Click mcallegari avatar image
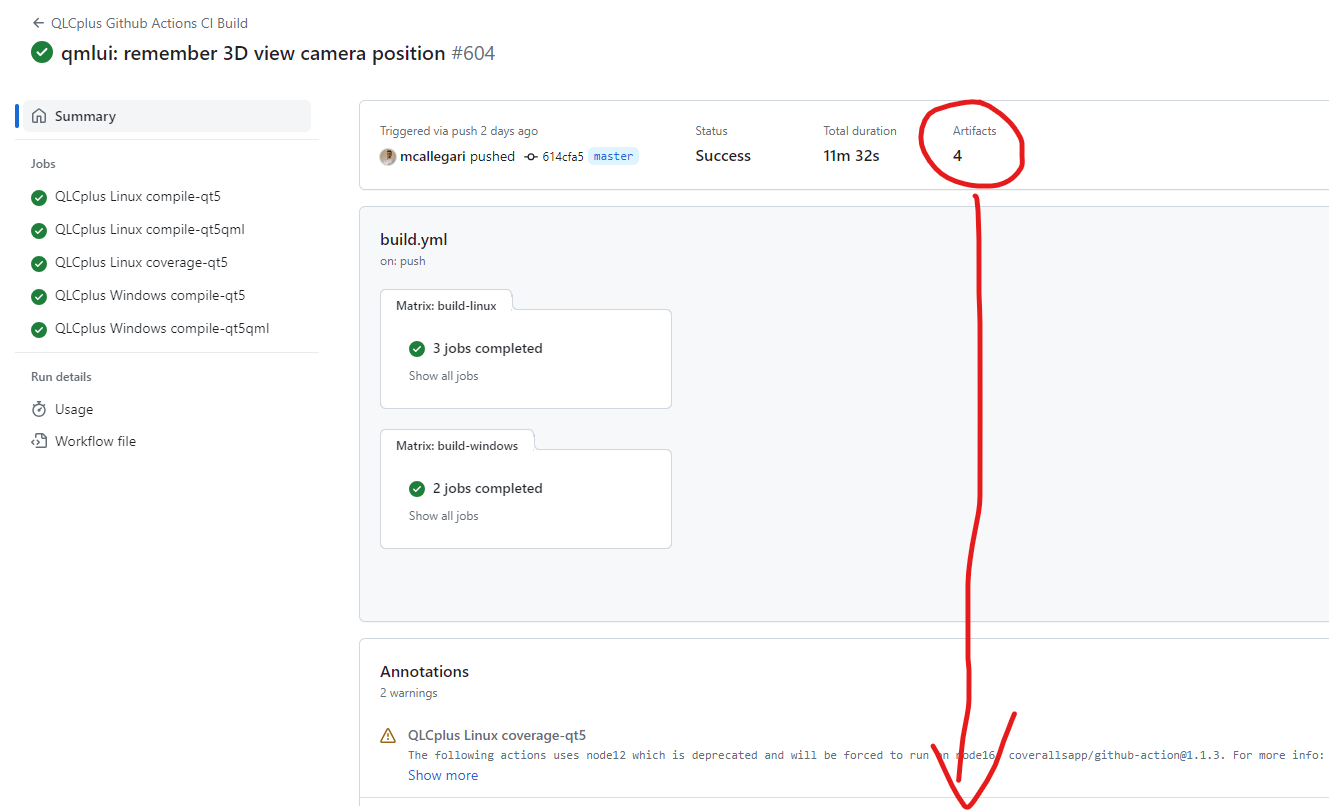The height and width of the screenshot is (811, 1329). [388, 157]
